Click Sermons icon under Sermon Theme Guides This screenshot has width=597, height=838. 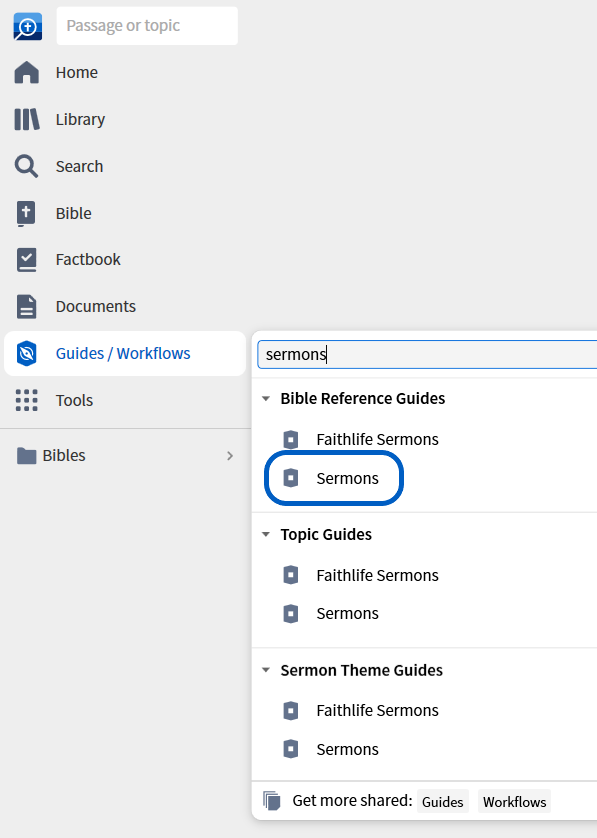(x=291, y=749)
